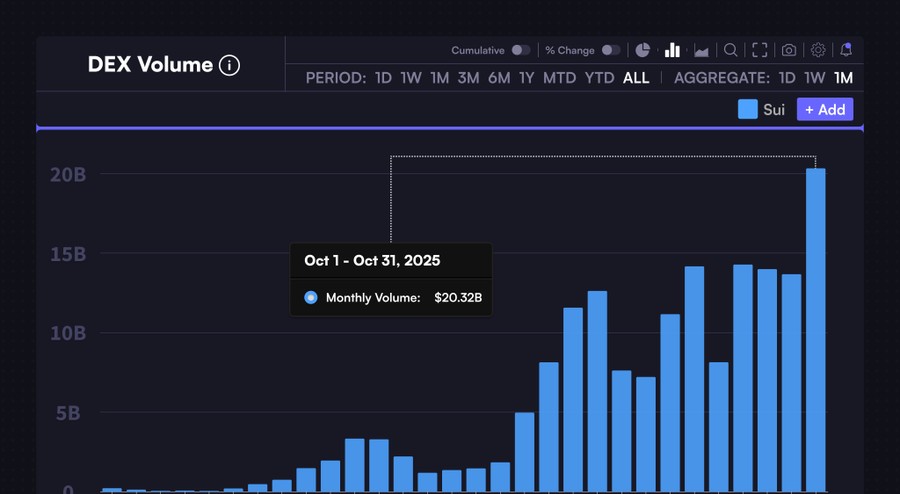Viewport: 900px width, 494px height.
Task: Click the 10B axis label
Action: pos(68,333)
